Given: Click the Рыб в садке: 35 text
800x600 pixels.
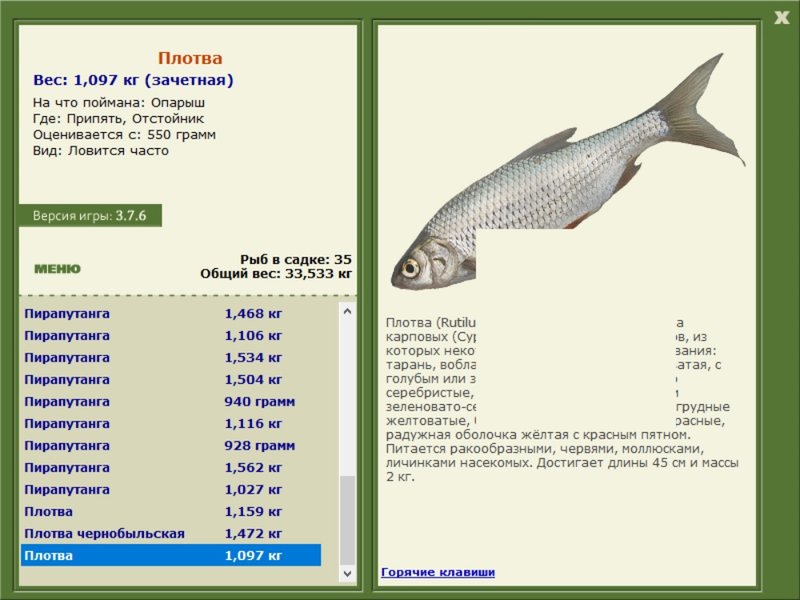Looking at the screenshot, I should (296, 259).
